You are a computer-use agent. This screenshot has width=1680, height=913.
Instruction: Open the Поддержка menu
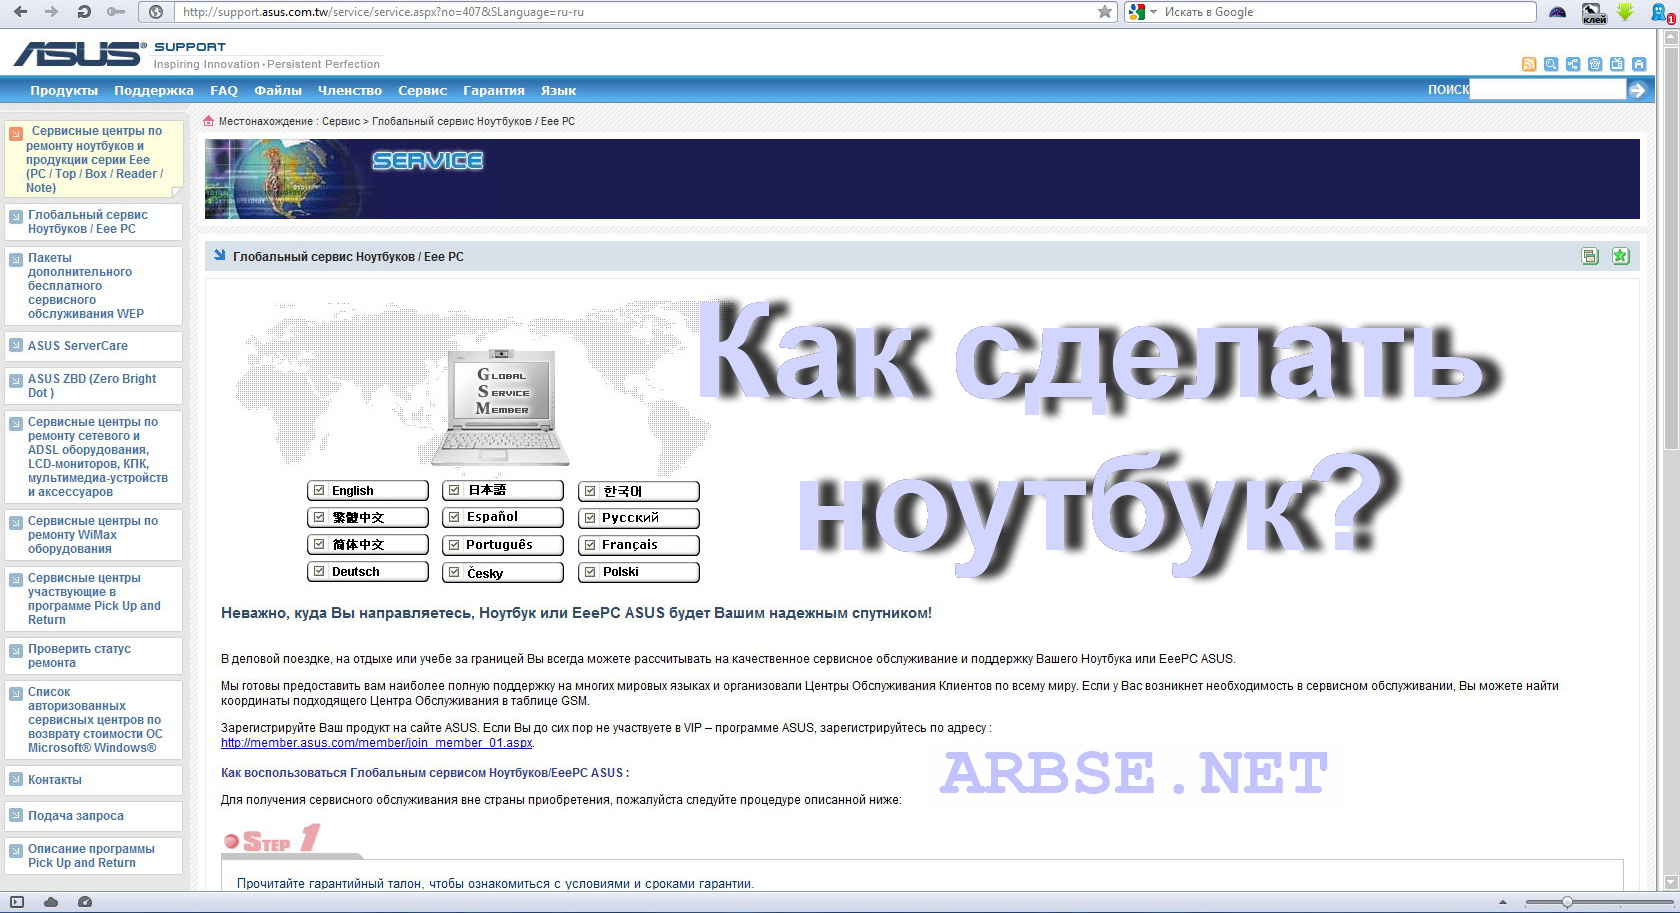[154, 90]
